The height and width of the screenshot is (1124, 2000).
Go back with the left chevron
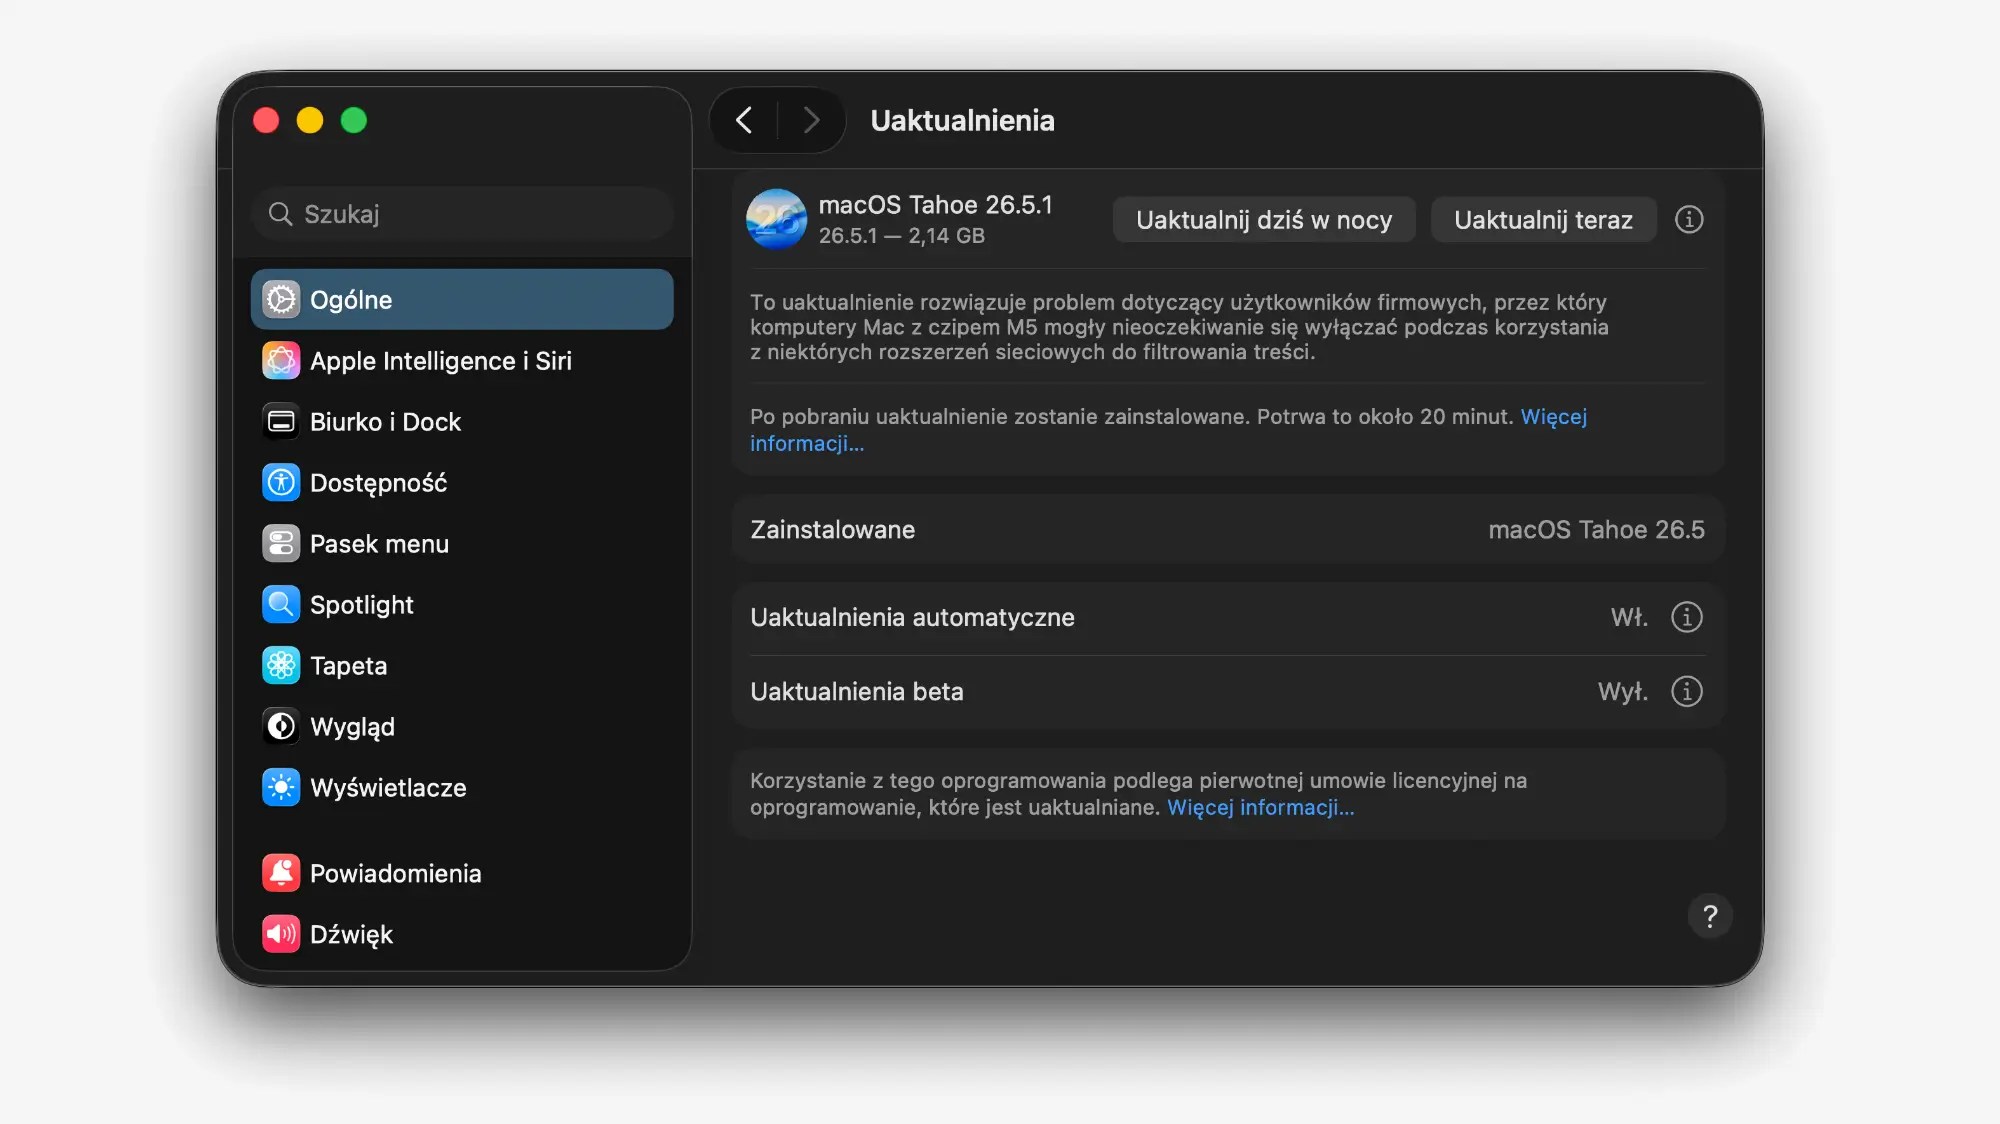744,120
